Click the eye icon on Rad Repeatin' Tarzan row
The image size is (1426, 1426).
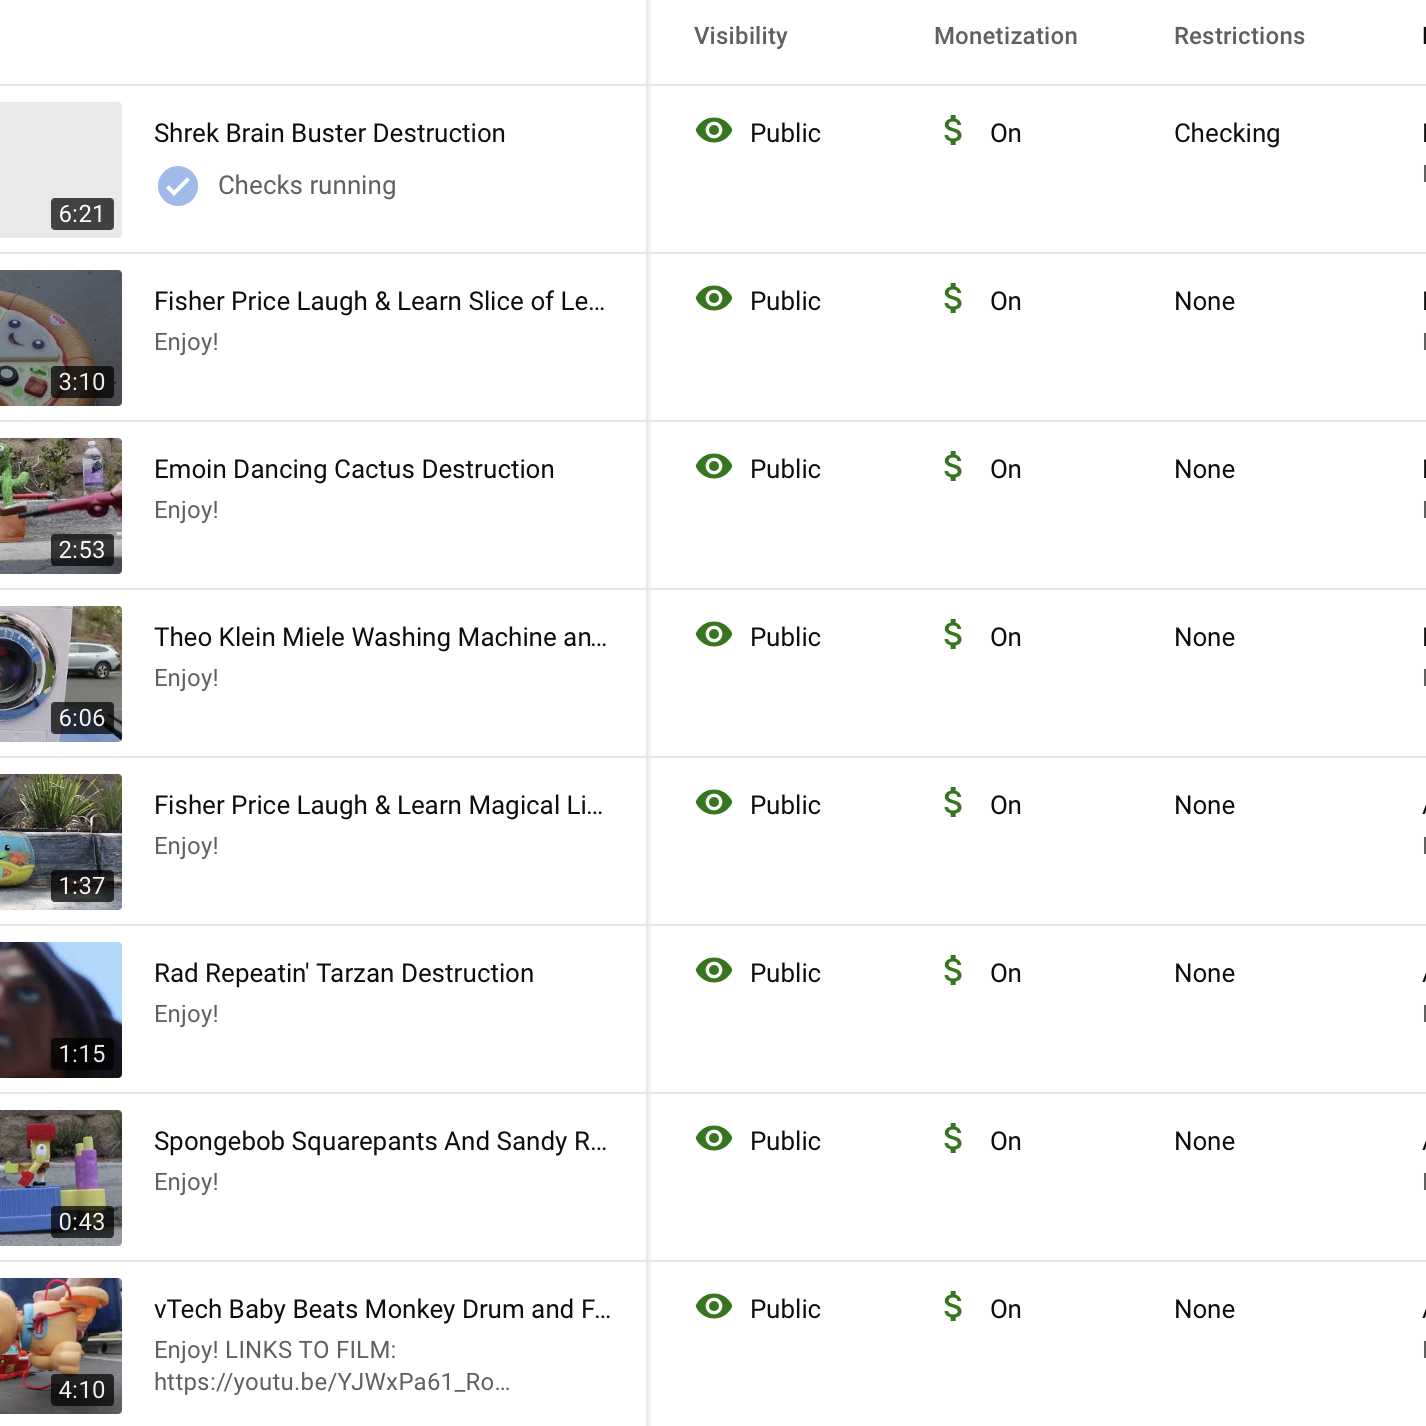pyautogui.click(x=714, y=970)
